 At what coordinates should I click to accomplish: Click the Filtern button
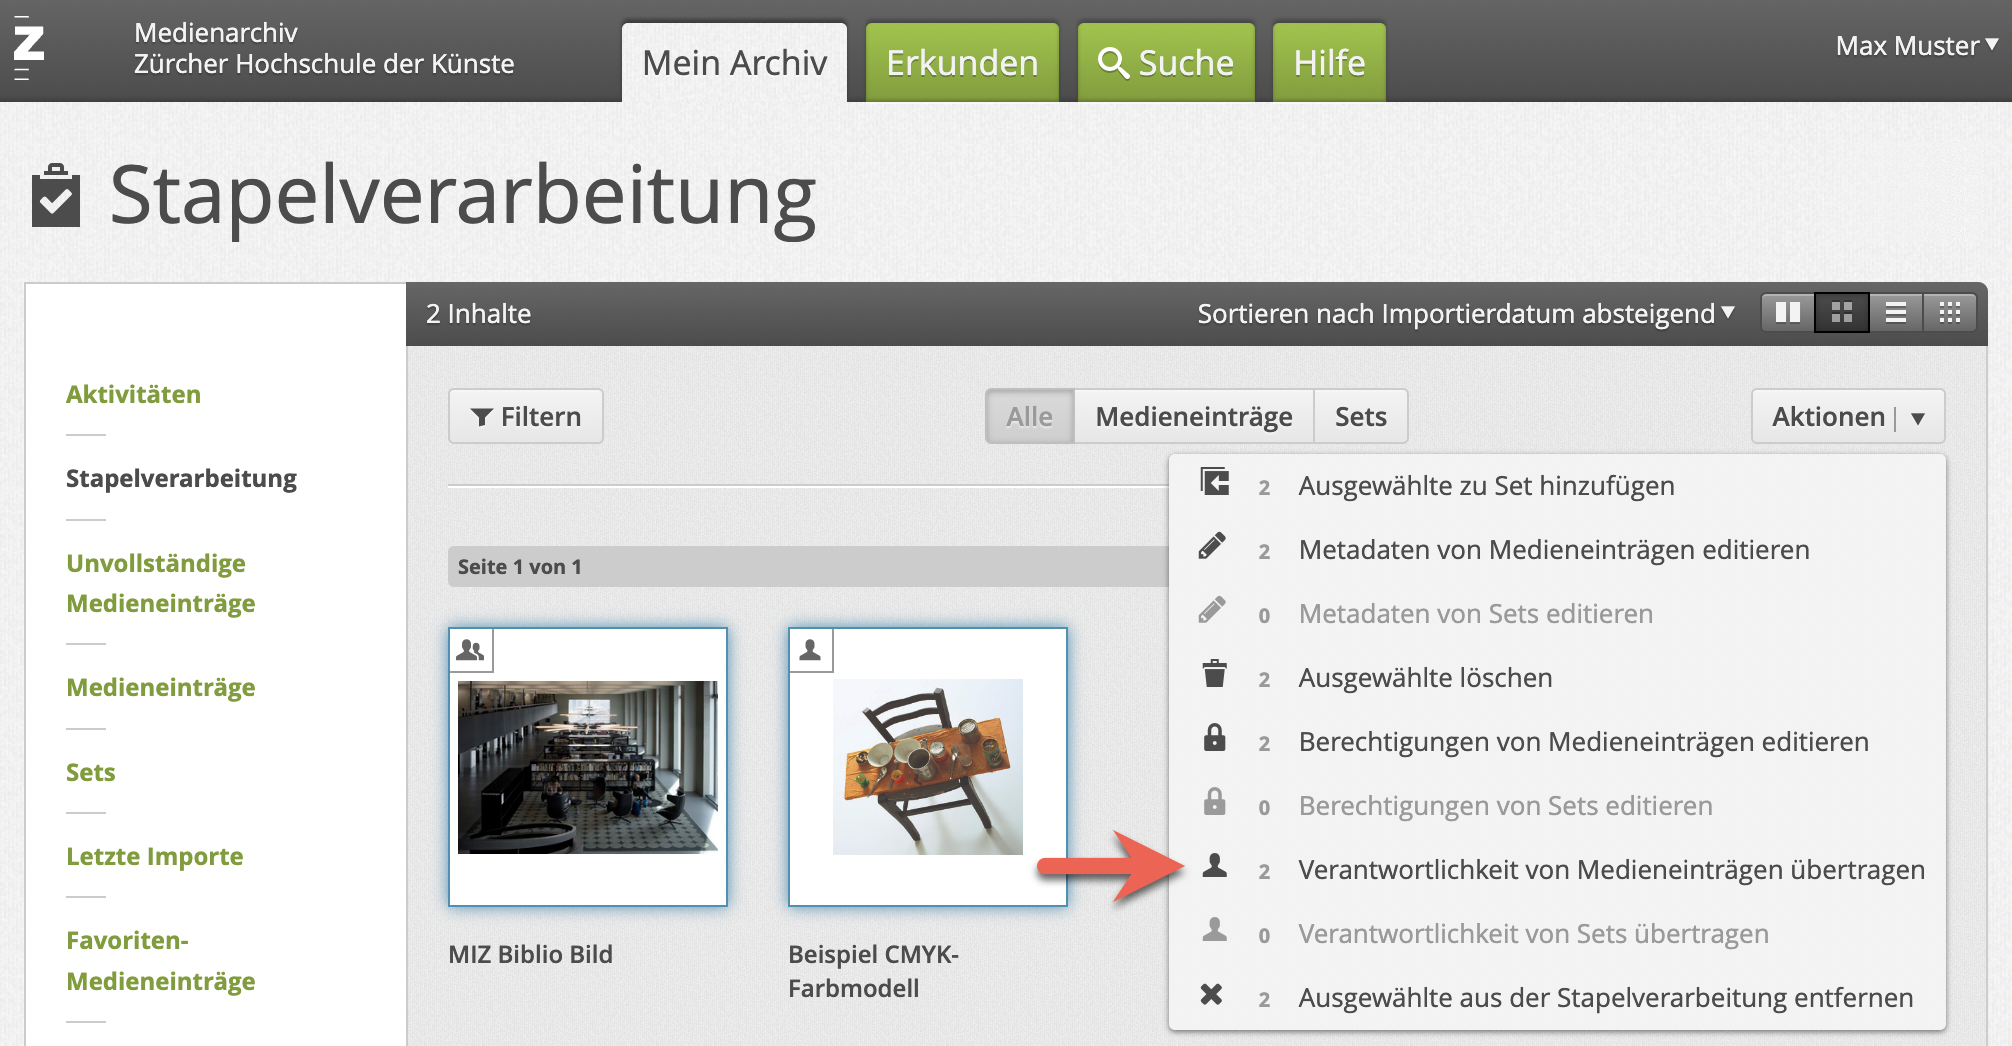525,416
